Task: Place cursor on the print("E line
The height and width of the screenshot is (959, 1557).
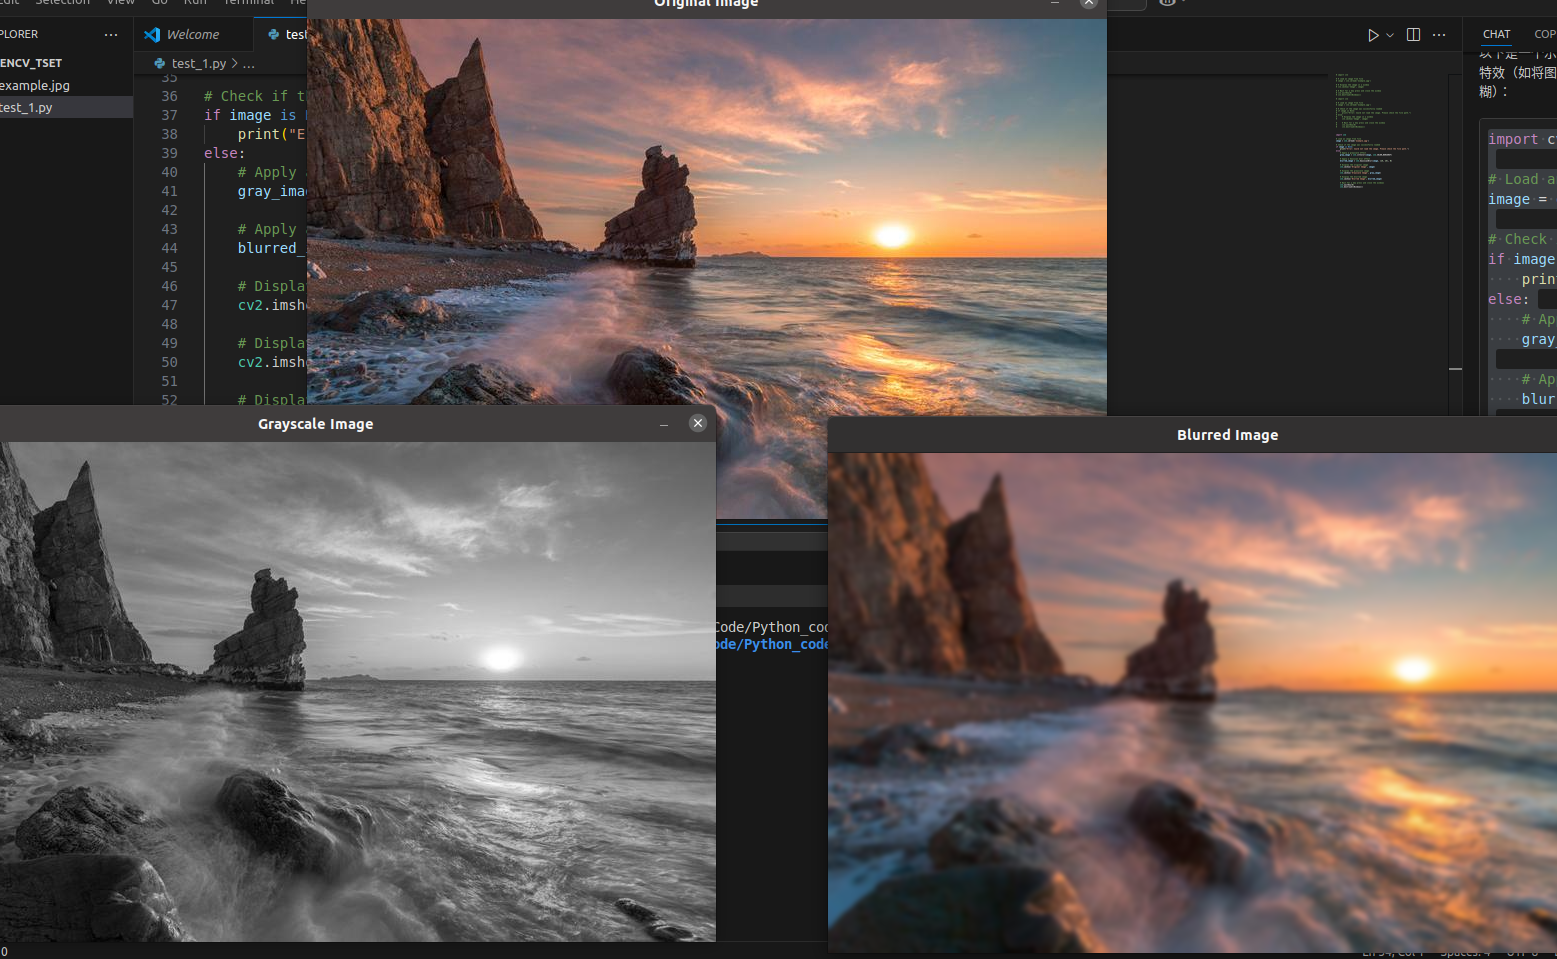Action: (271, 134)
